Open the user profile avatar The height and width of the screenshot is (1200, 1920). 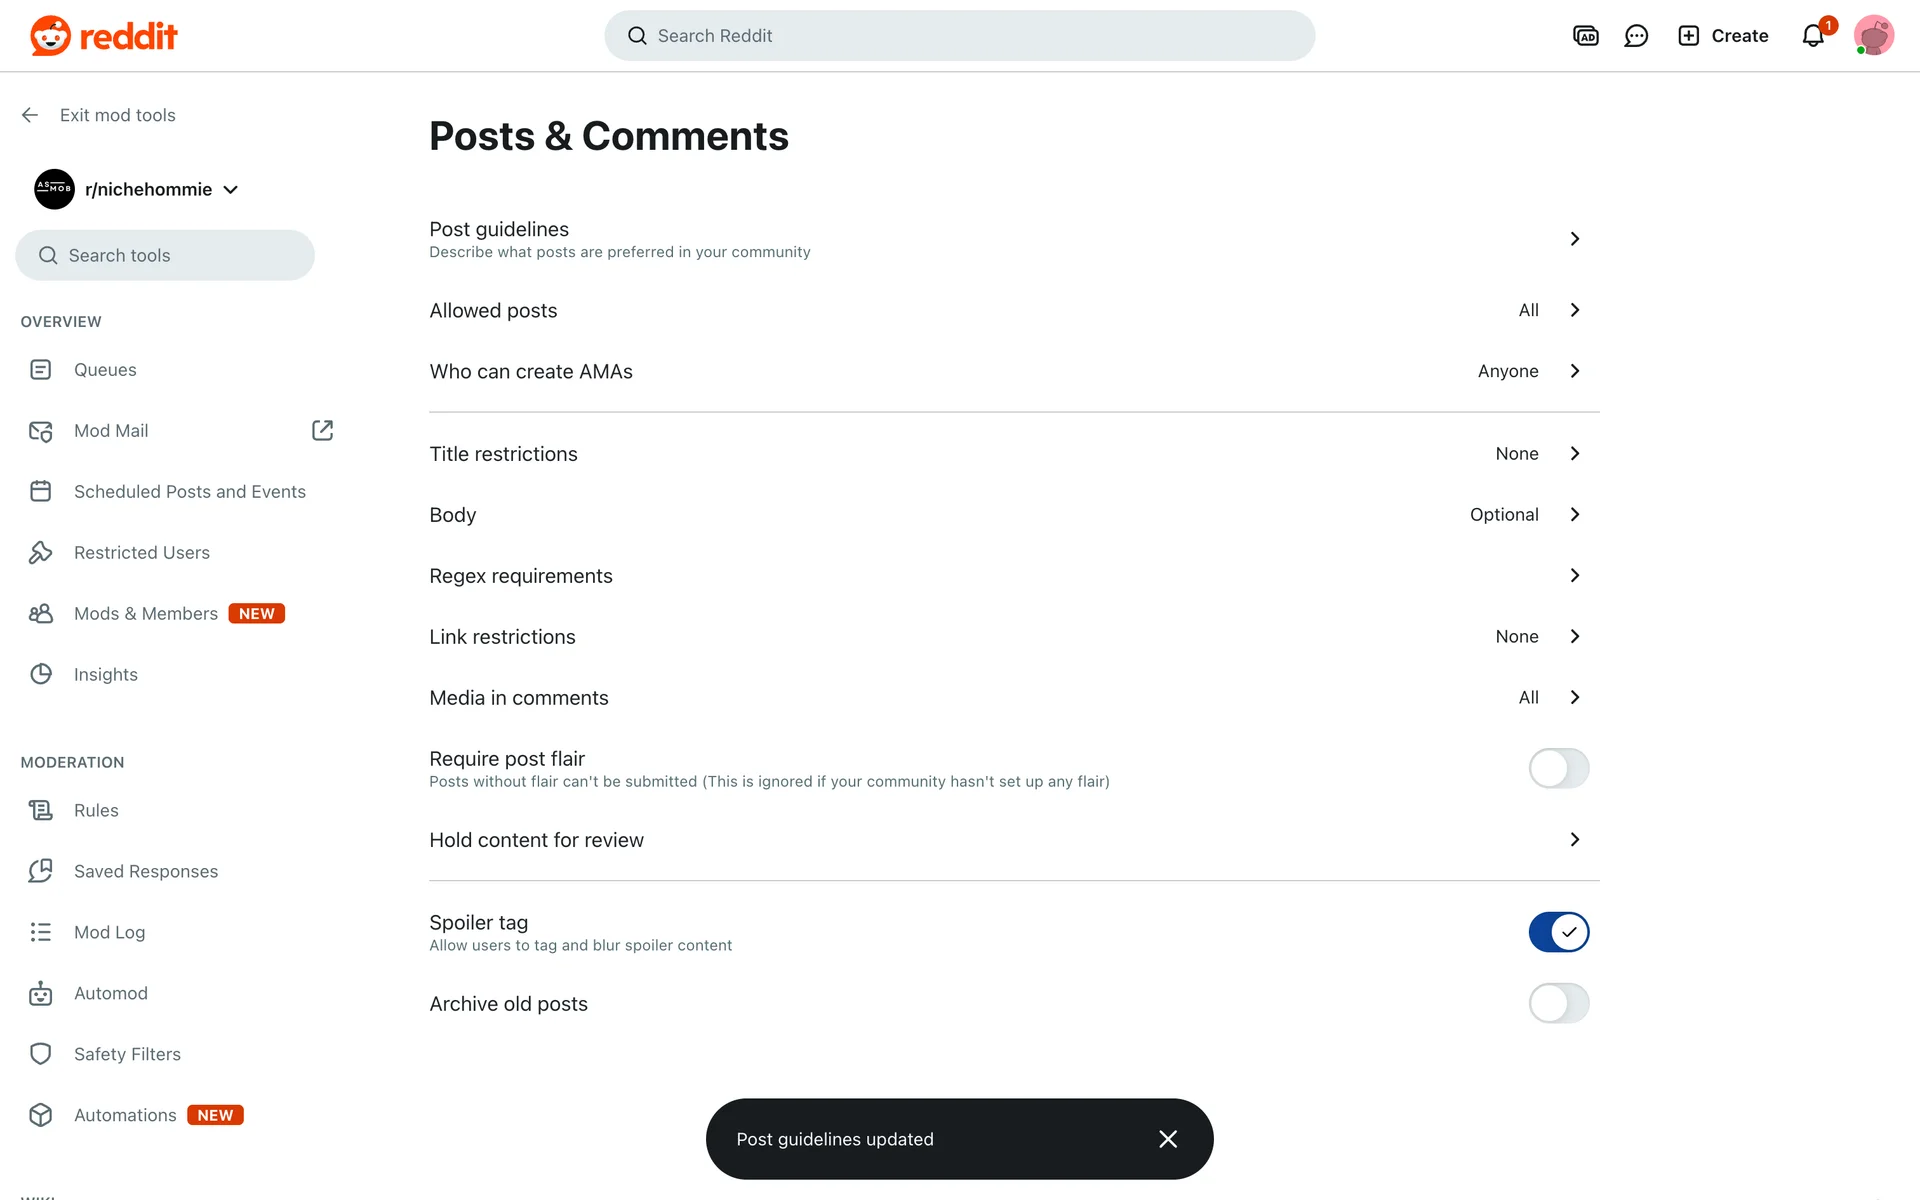point(1873,36)
